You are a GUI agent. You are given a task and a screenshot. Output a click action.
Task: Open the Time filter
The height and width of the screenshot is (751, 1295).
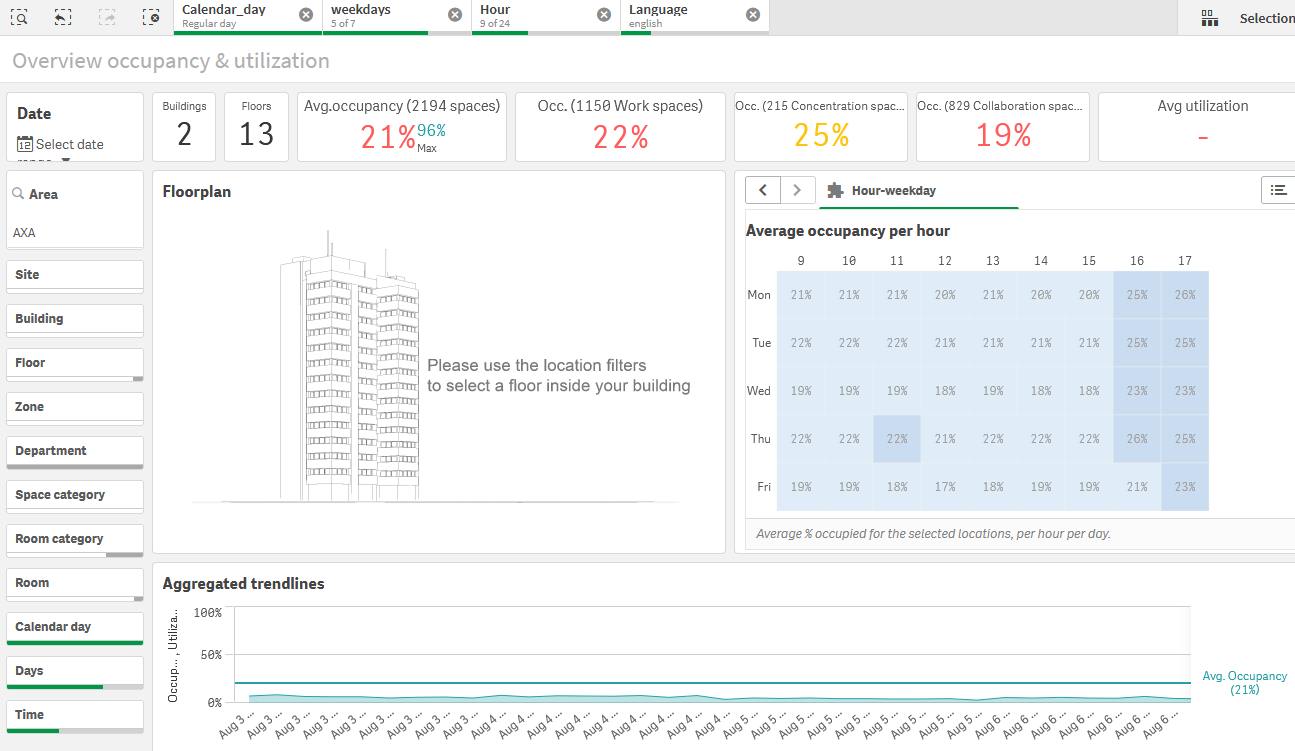point(75,715)
